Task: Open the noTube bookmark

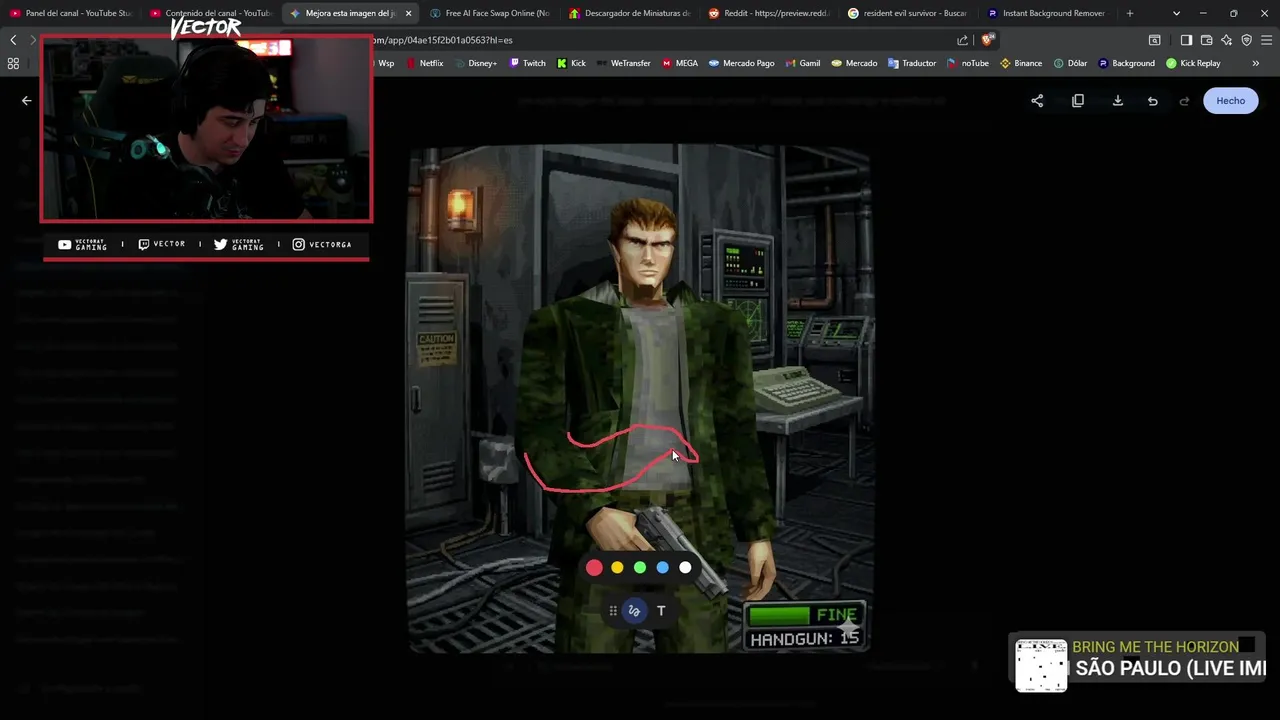Action: (x=968, y=63)
